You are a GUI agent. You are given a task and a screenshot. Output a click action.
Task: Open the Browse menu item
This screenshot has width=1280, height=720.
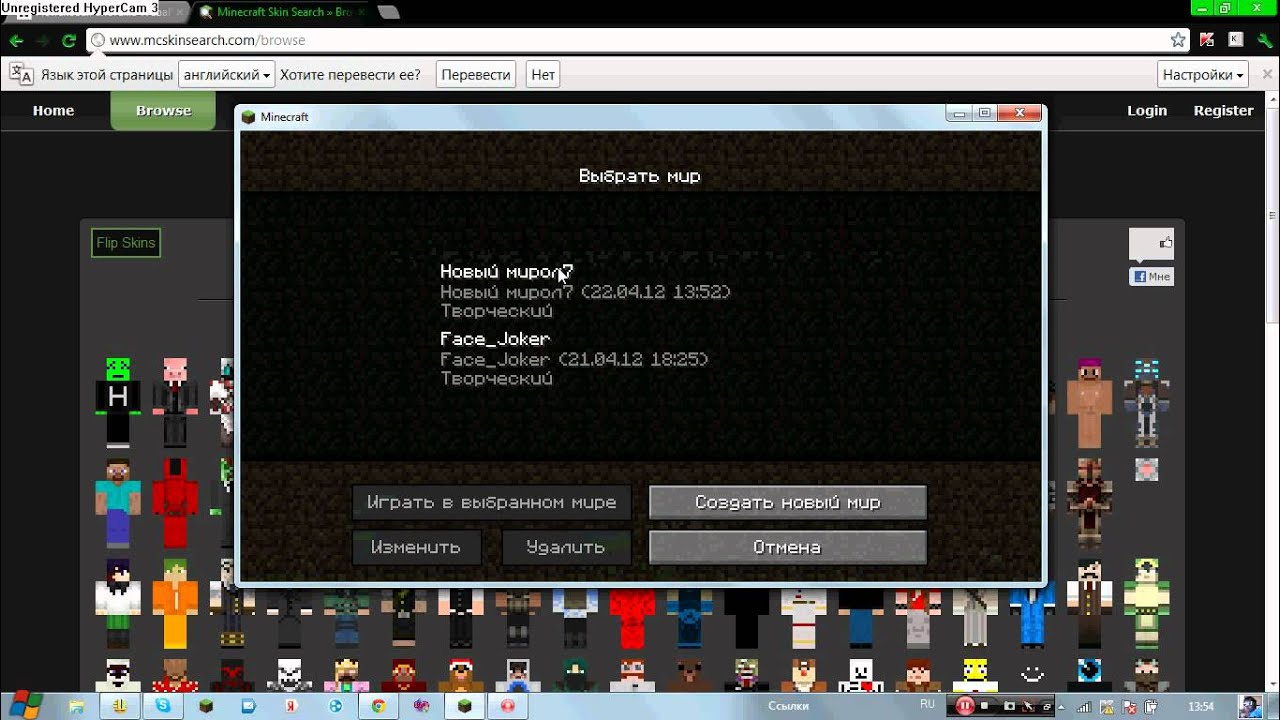click(163, 110)
